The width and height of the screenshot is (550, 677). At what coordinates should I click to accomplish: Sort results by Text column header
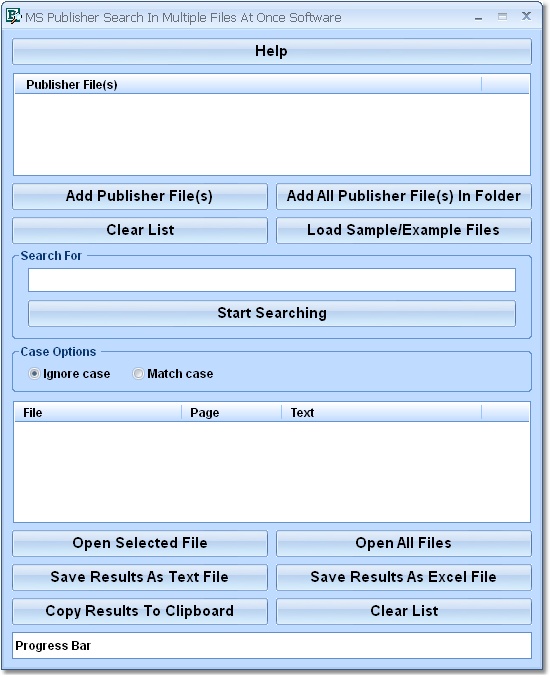tap(381, 413)
